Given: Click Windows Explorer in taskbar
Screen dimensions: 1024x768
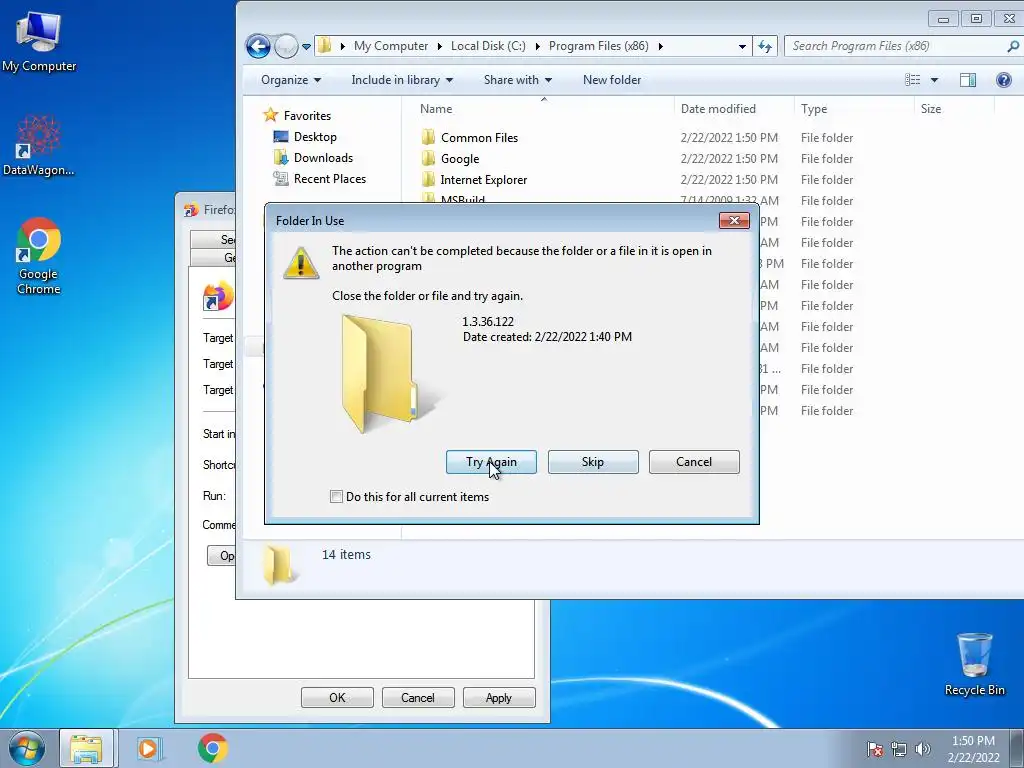Looking at the screenshot, I should tap(87, 748).
